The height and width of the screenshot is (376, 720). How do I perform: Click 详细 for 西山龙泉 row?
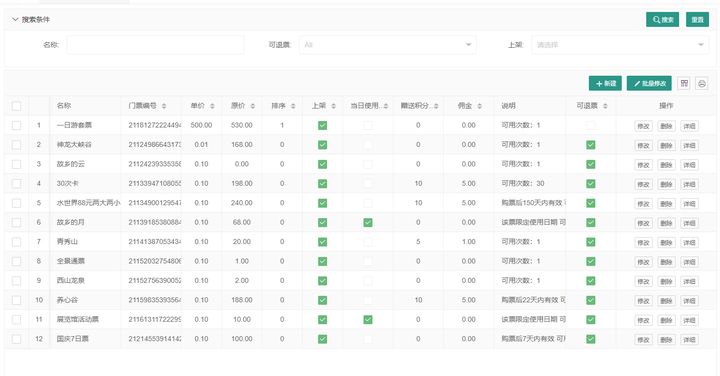point(689,281)
